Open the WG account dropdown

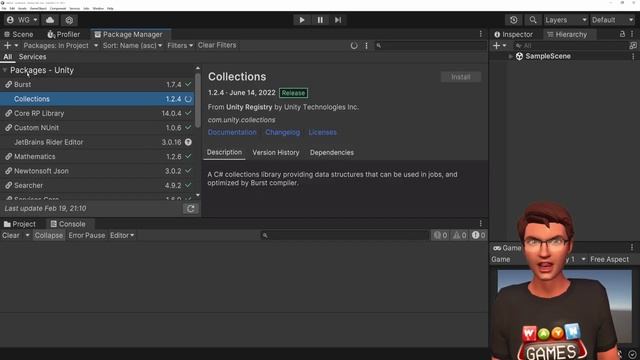22,20
